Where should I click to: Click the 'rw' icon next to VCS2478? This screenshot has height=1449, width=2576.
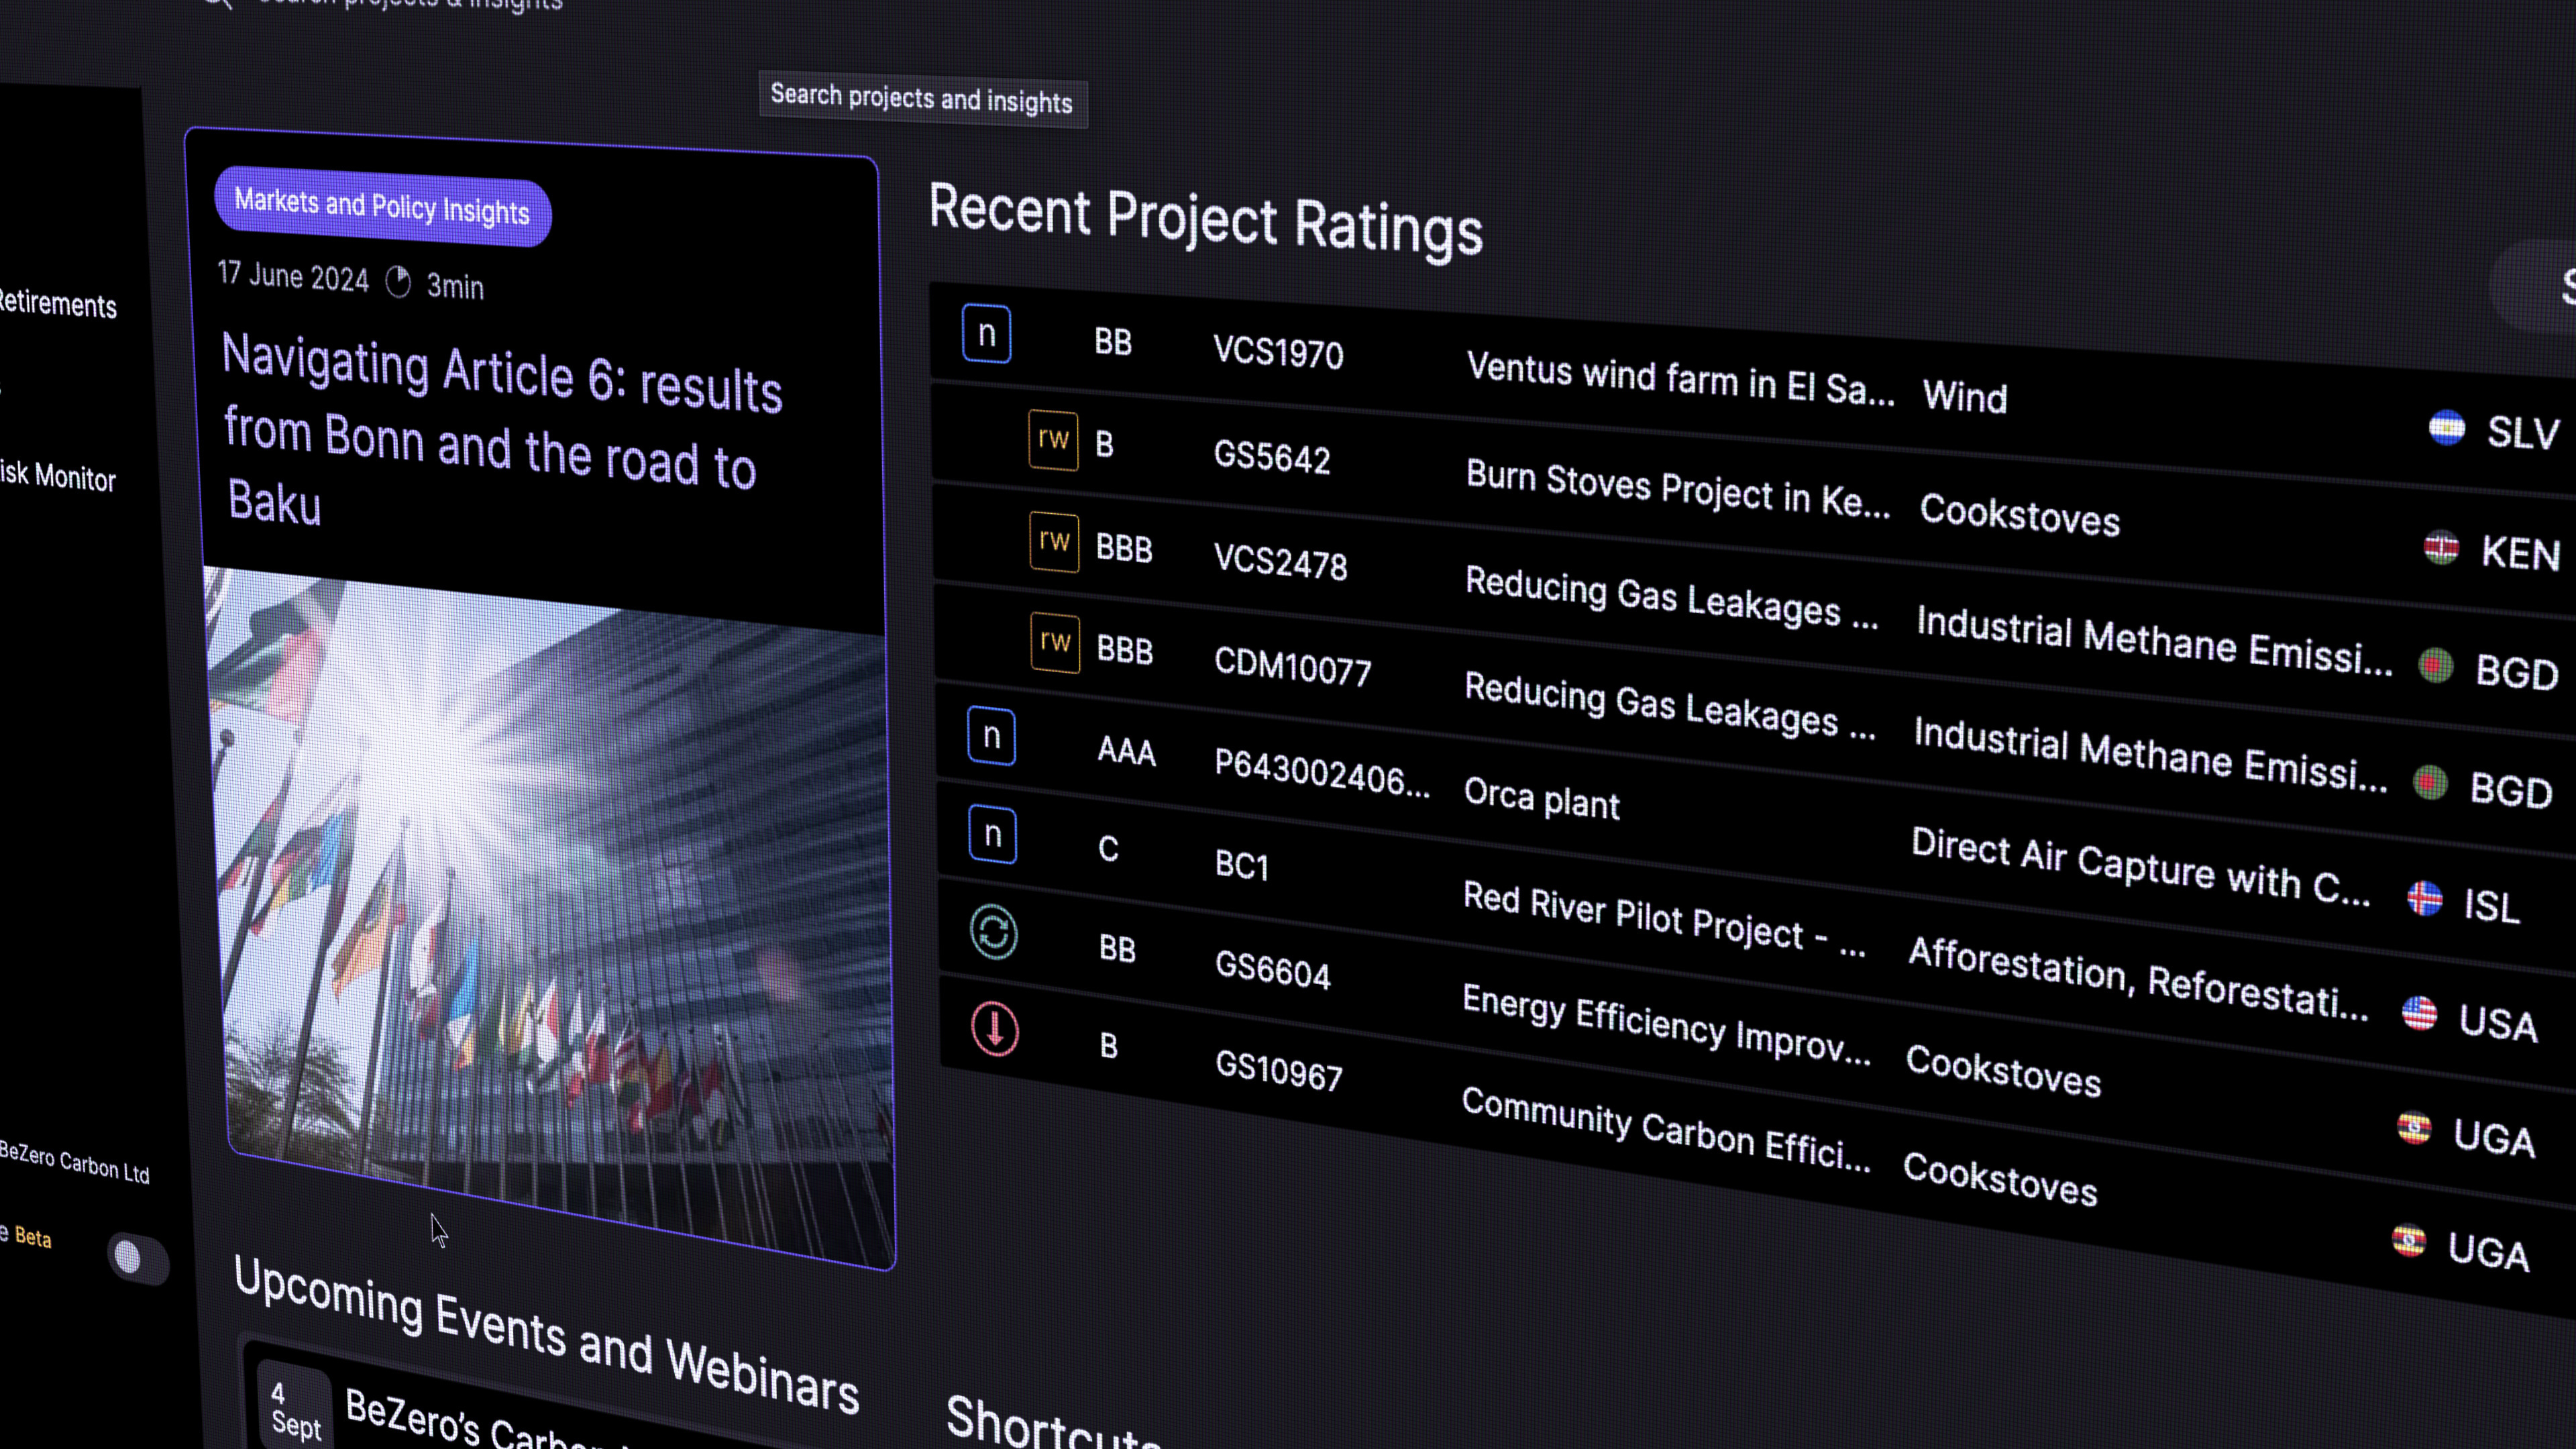coord(1054,542)
